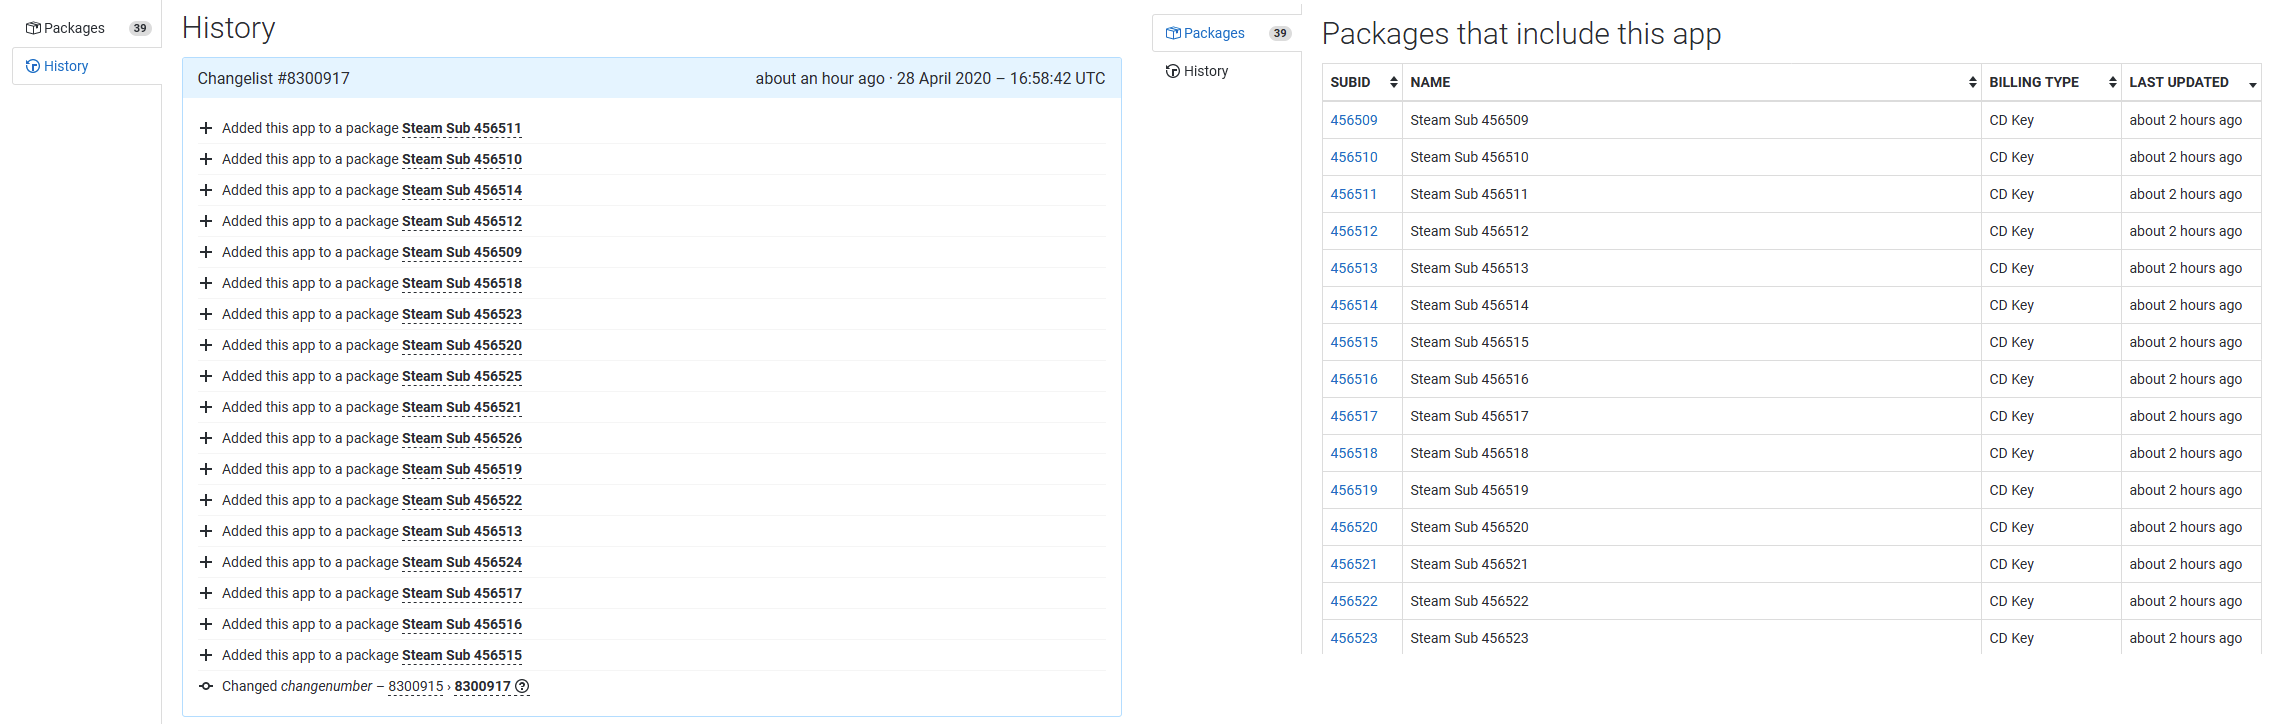
Task: Open SubID 456513 link in table
Action: (x=1354, y=268)
